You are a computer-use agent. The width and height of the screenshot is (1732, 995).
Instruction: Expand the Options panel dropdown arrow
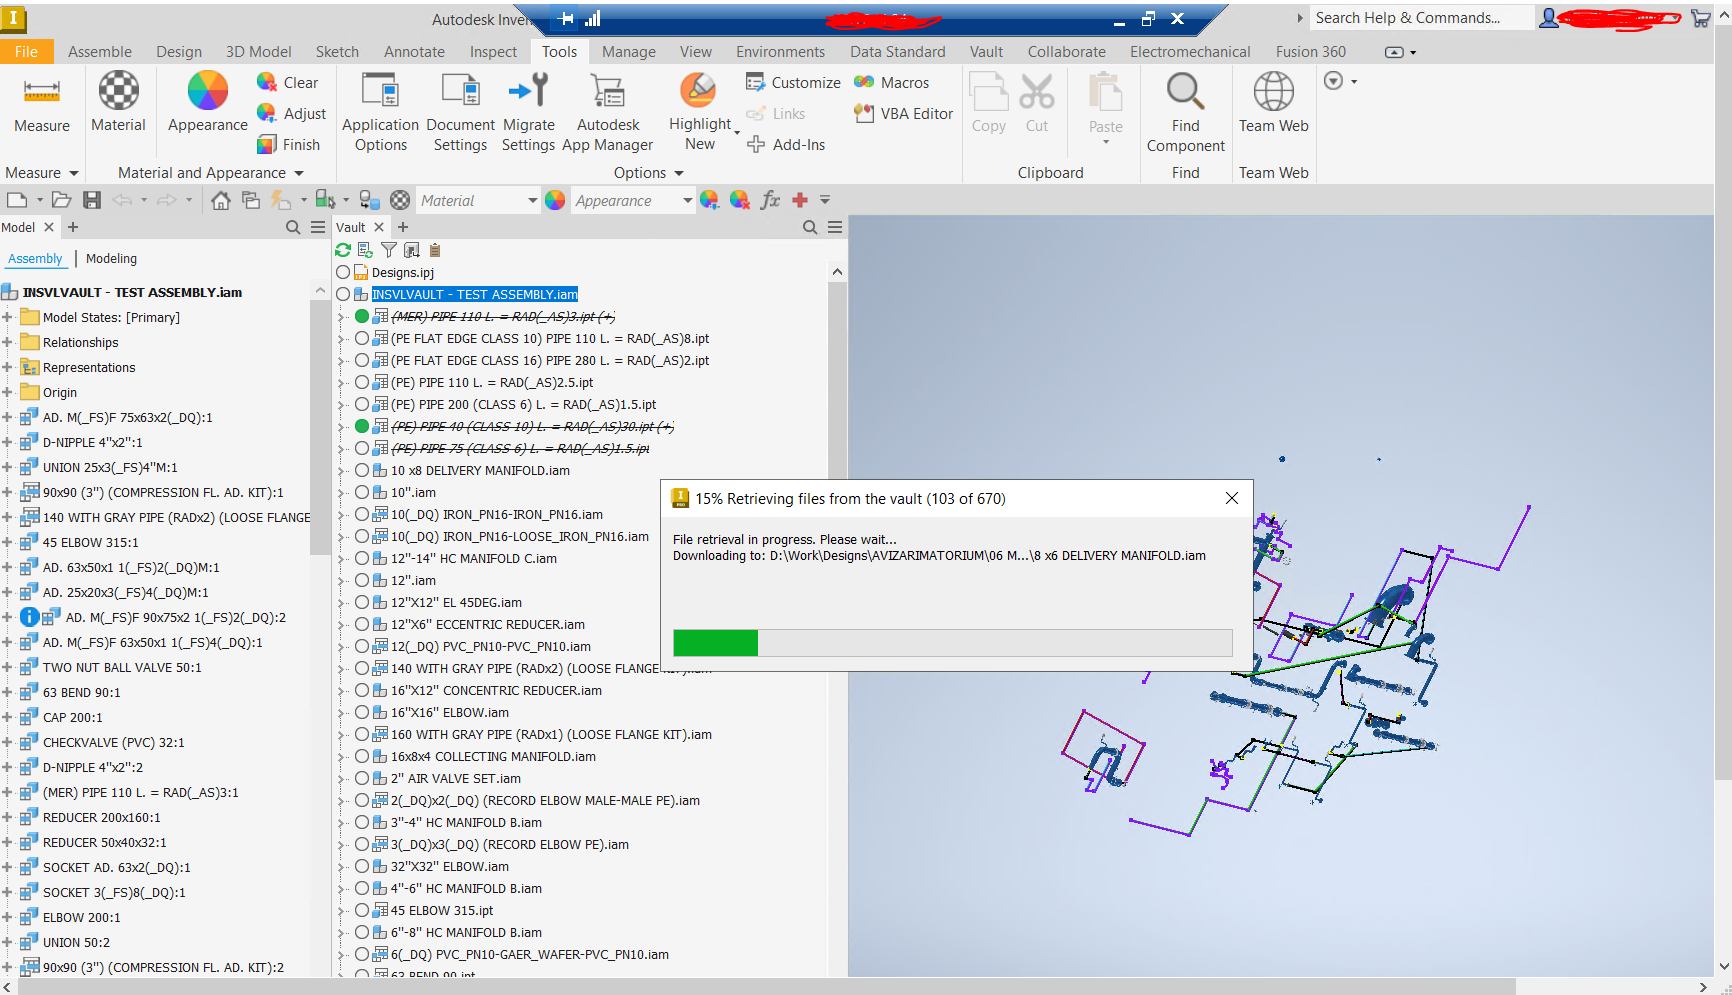pos(680,173)
